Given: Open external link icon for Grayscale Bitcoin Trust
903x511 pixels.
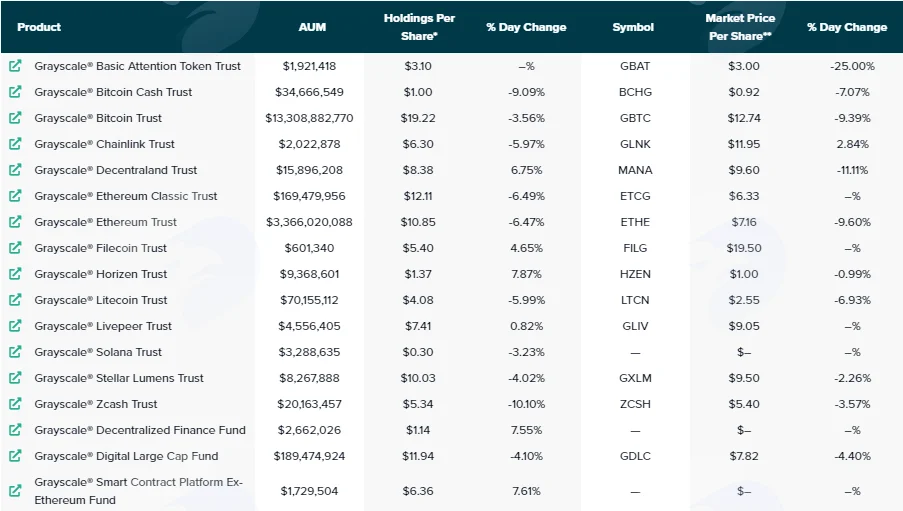Looking at the screenshot, I should pyautogui.click(x=15, y=118).
